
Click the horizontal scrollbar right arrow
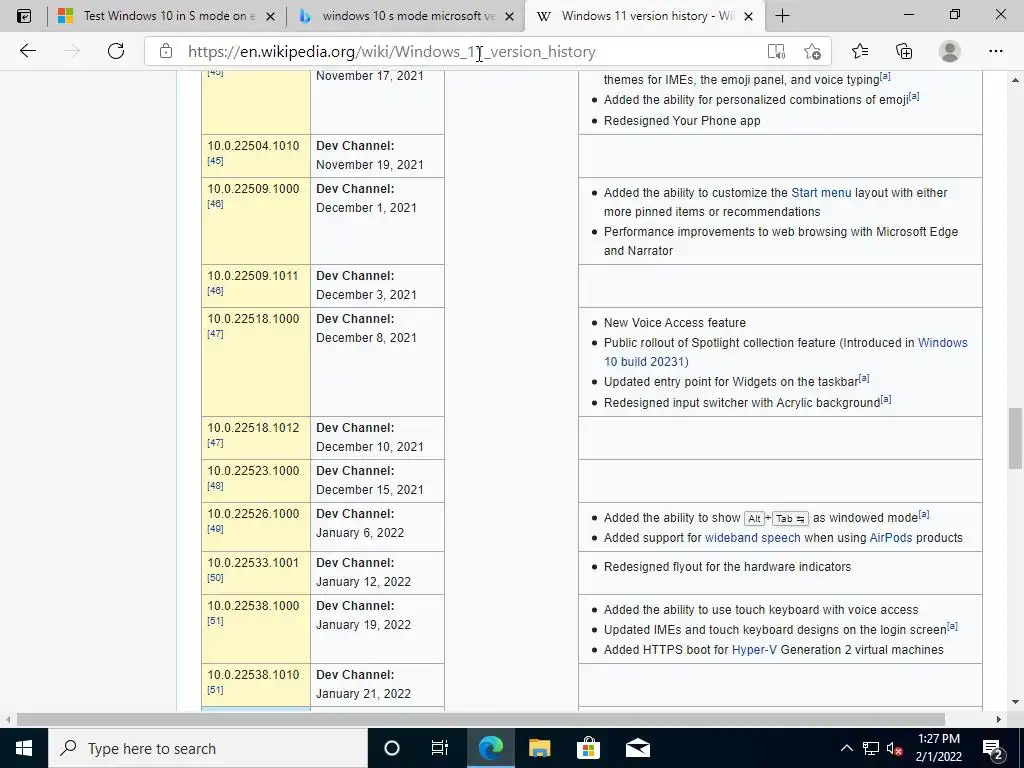pyautogui.click(x=999, y=719)
